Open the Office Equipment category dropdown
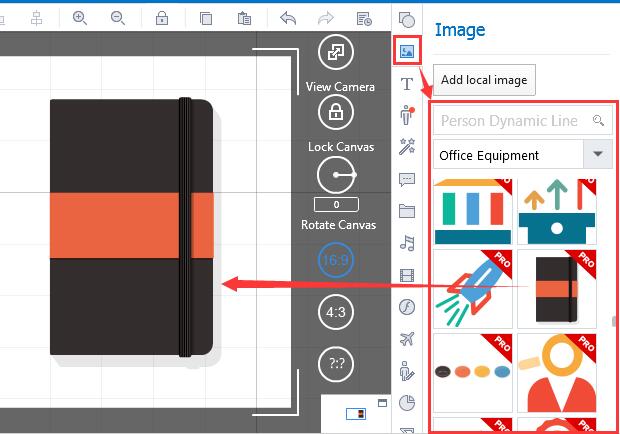The width and height of the screenshot is (620, 434). point(523,155)
